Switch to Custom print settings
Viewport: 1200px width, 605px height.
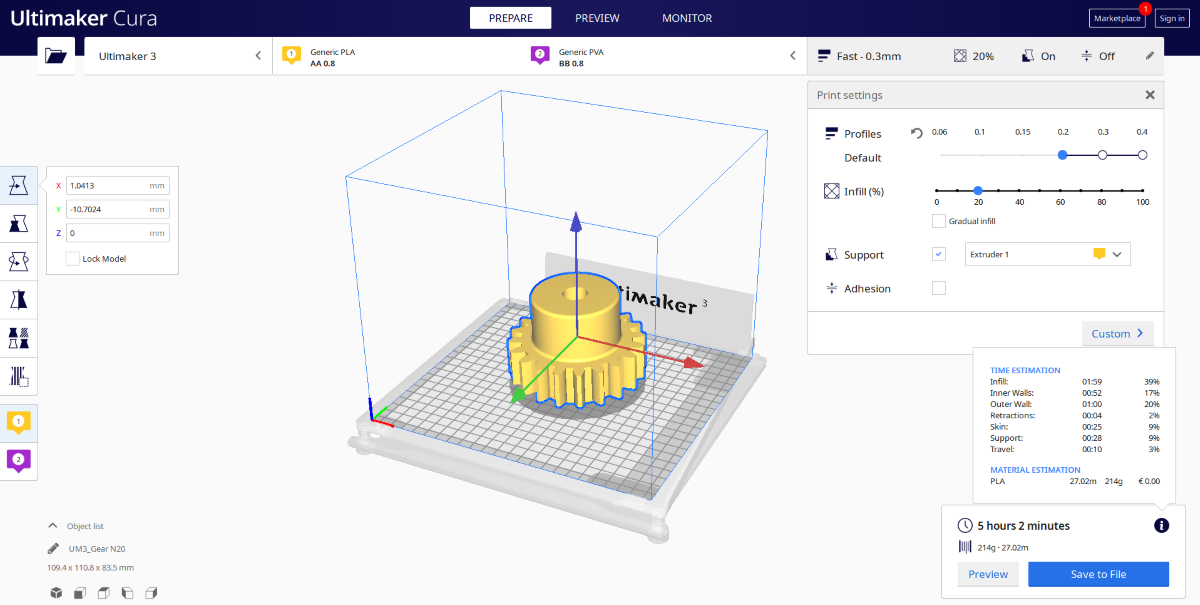[1117, 334]
